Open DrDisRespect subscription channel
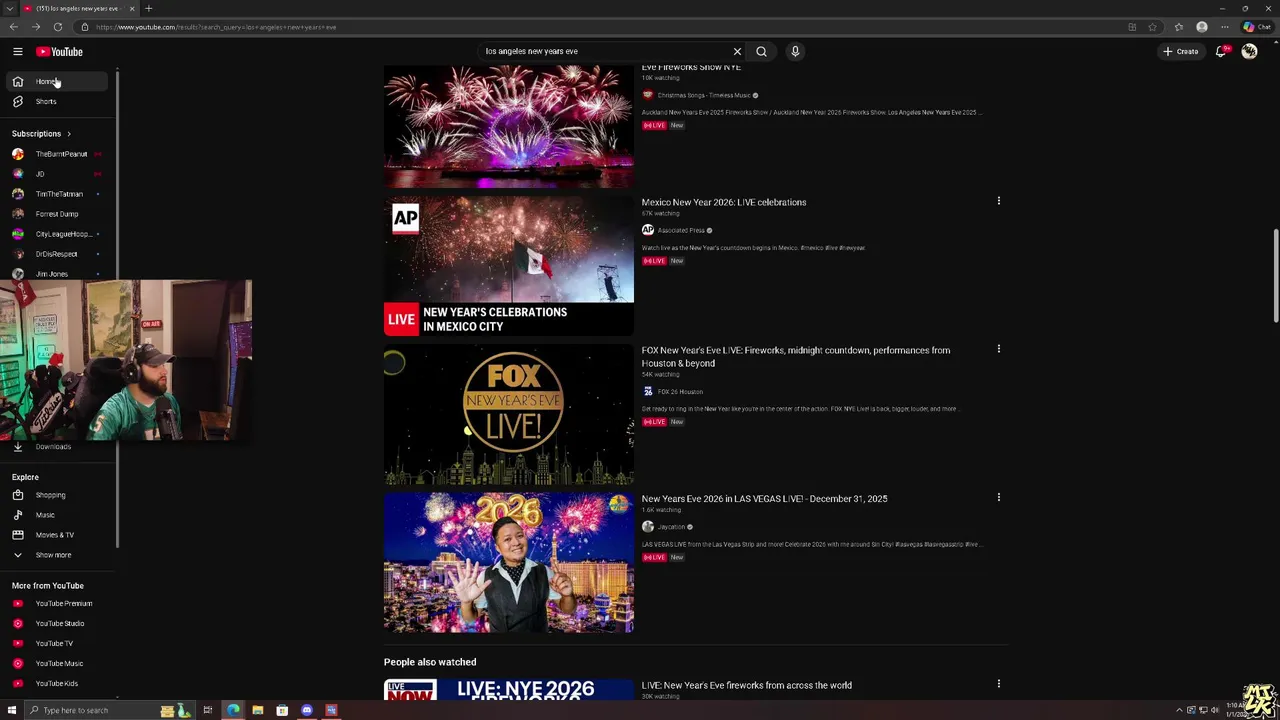Screen dimensions: 1280x720 tap(58, 254)
